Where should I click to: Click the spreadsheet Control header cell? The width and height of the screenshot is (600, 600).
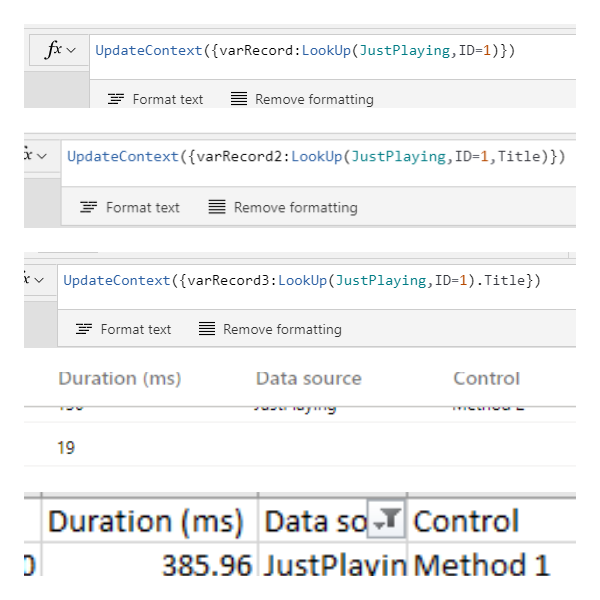coord(492,520)
